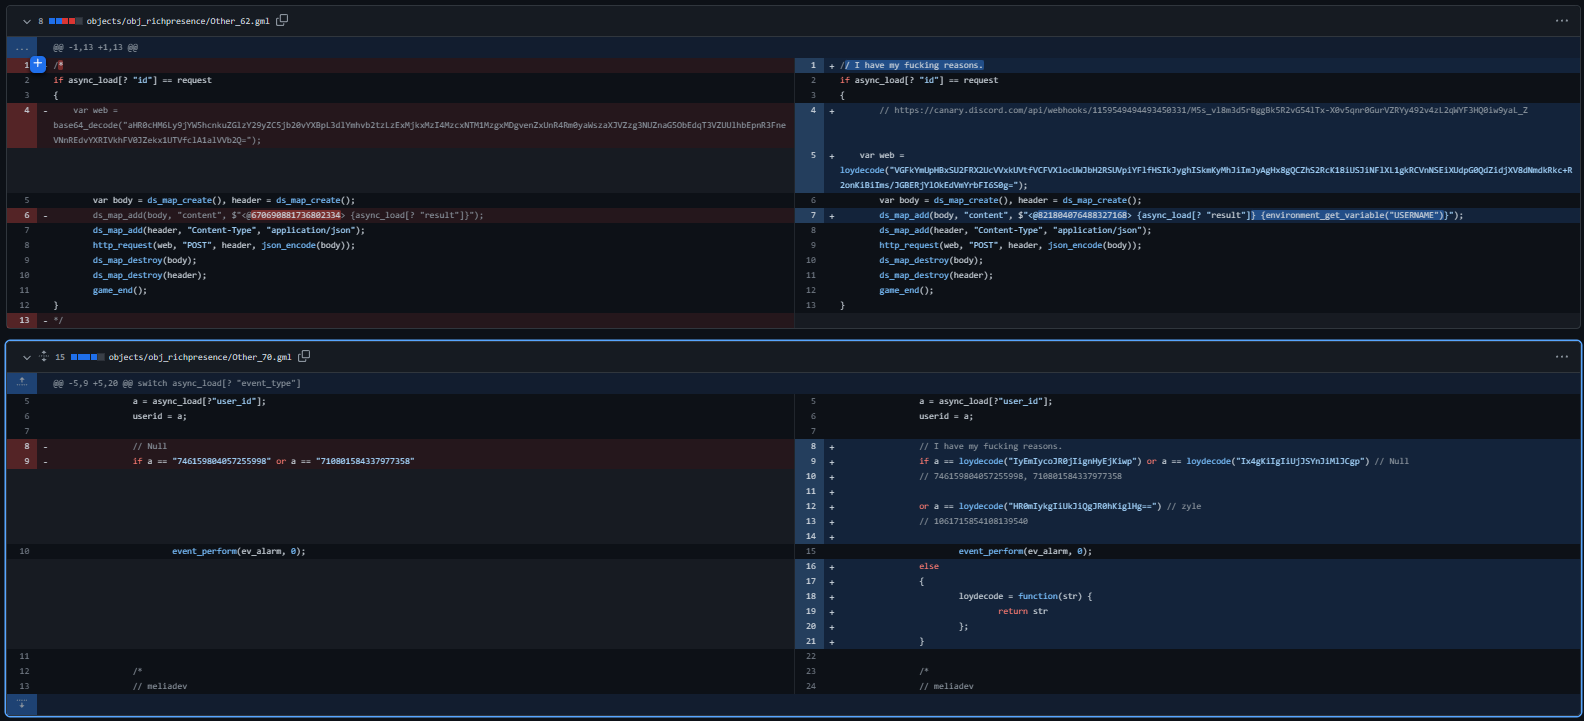Screen dimensions: 1584x721
Task: Collapse the Other_70.gml file diff
Action: click(27, 356)
